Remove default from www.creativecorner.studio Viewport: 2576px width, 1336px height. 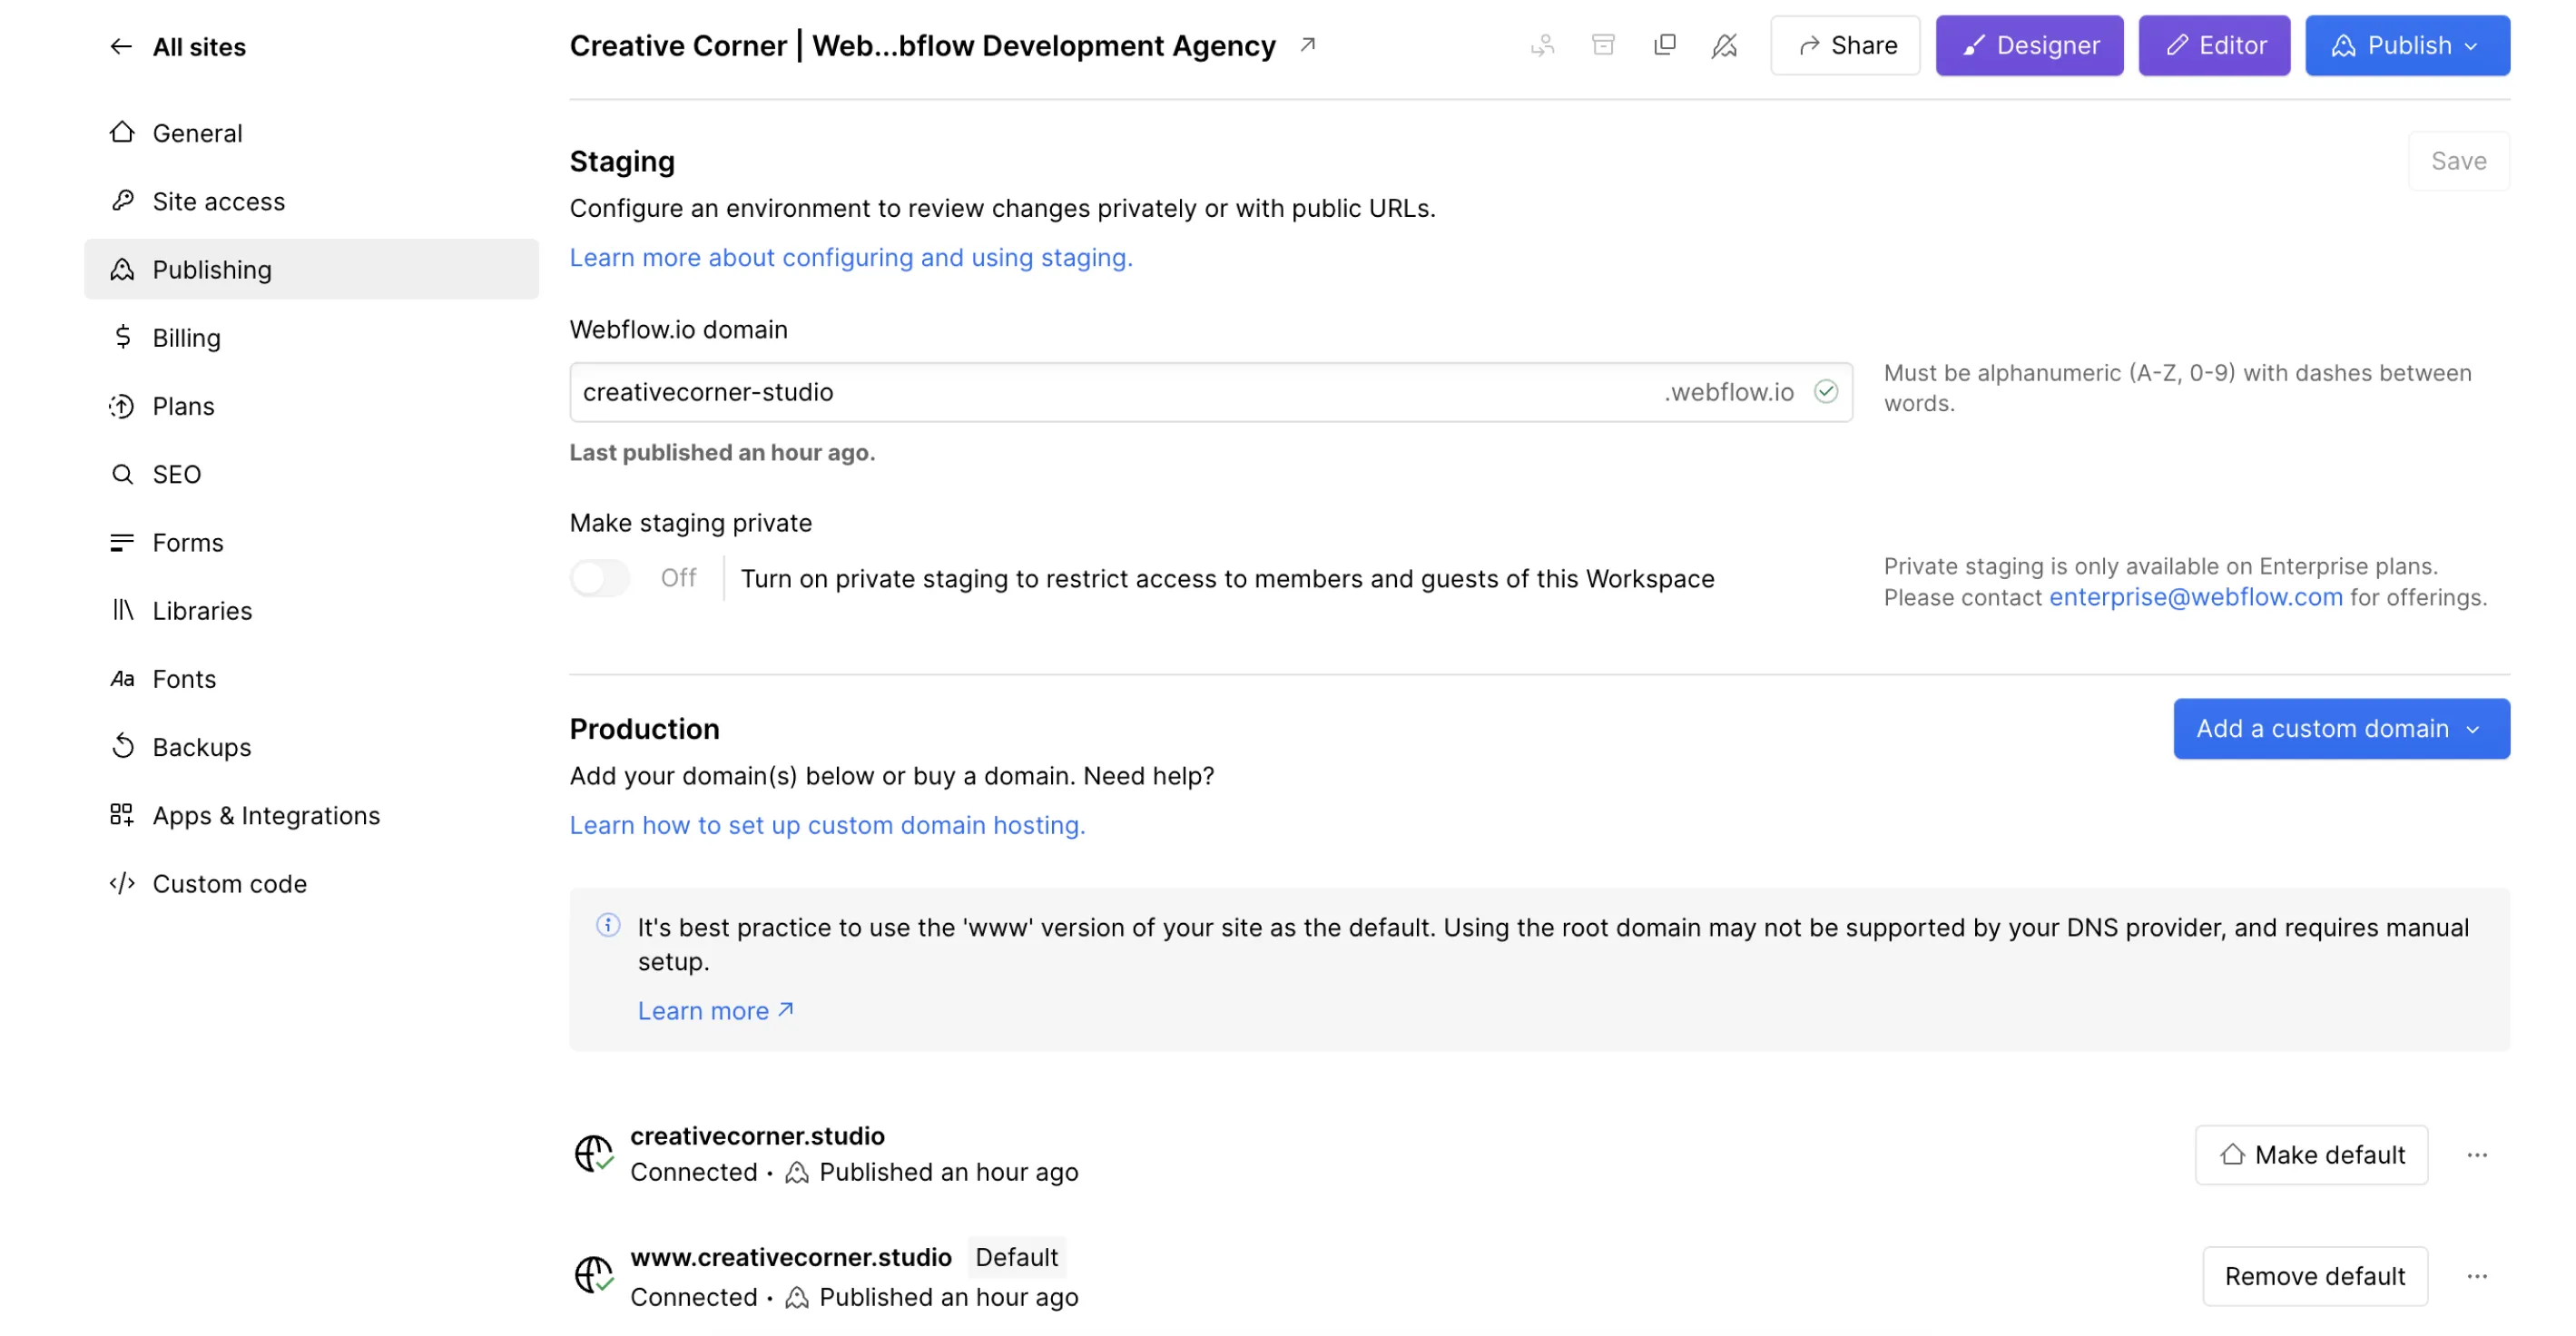click(2314, 1275)
